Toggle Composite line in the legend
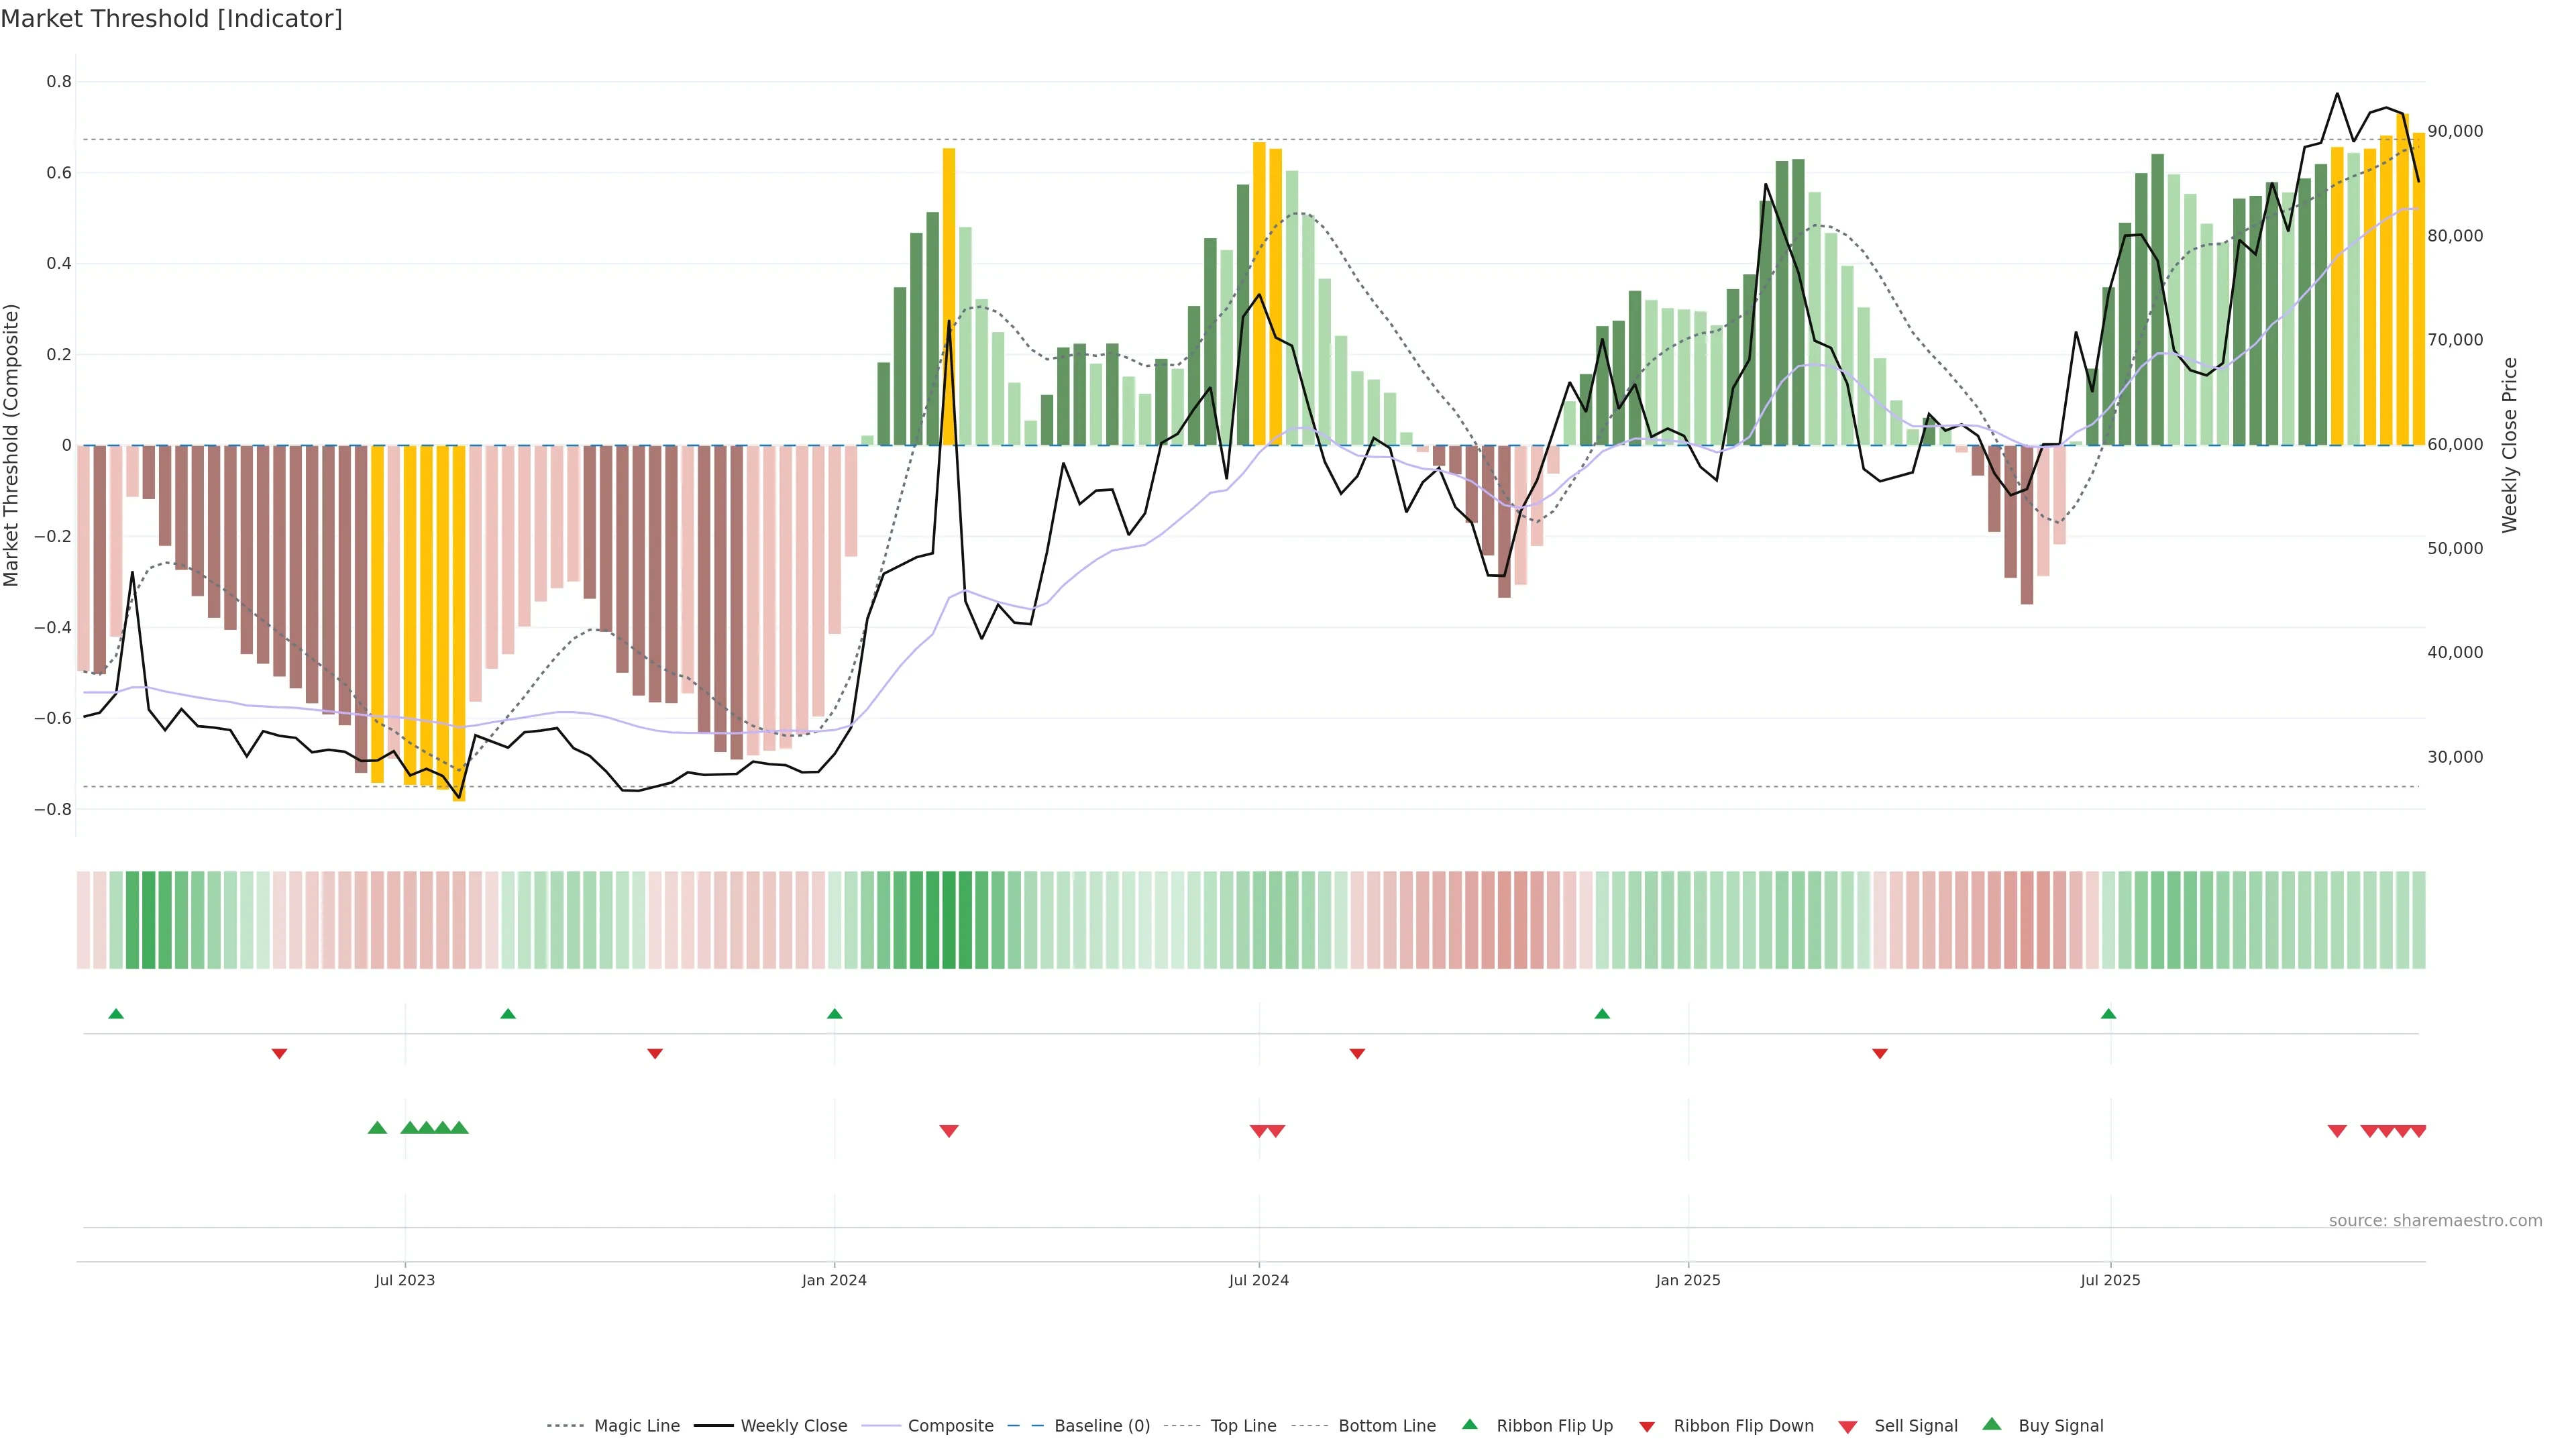Viewport: 2576px width, 1449px height. click(950, 1425)
